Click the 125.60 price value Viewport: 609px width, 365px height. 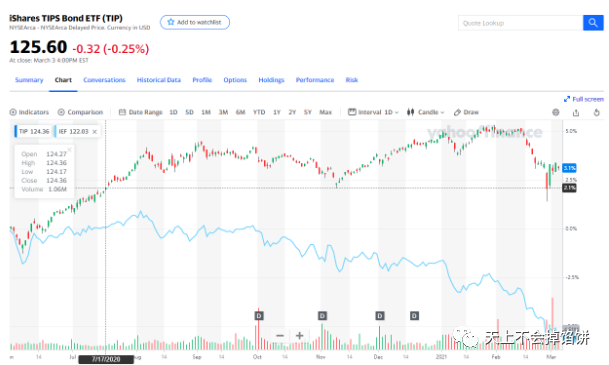[38, 47]
